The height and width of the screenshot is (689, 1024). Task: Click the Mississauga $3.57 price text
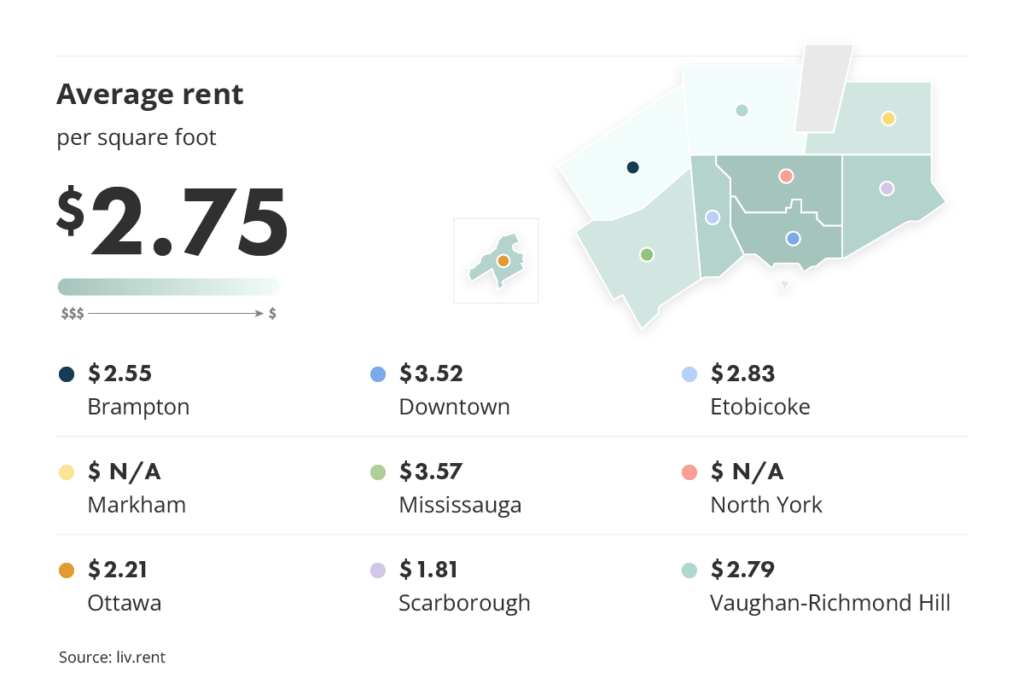coord(430,471)
